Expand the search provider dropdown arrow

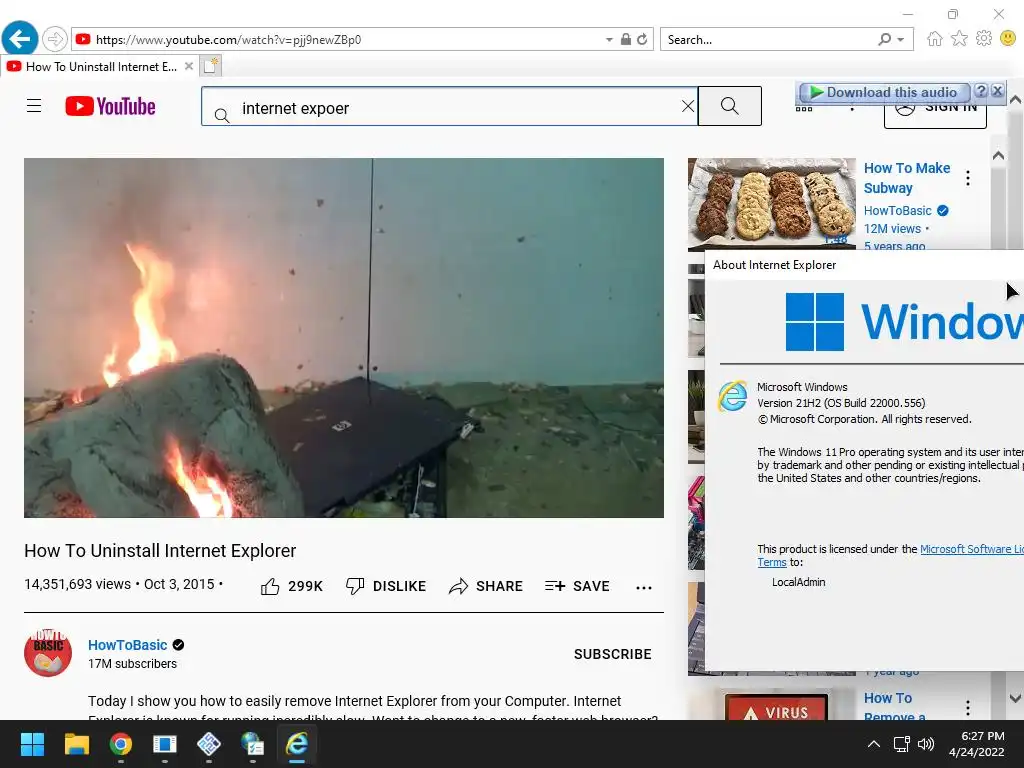coord(901,40)
